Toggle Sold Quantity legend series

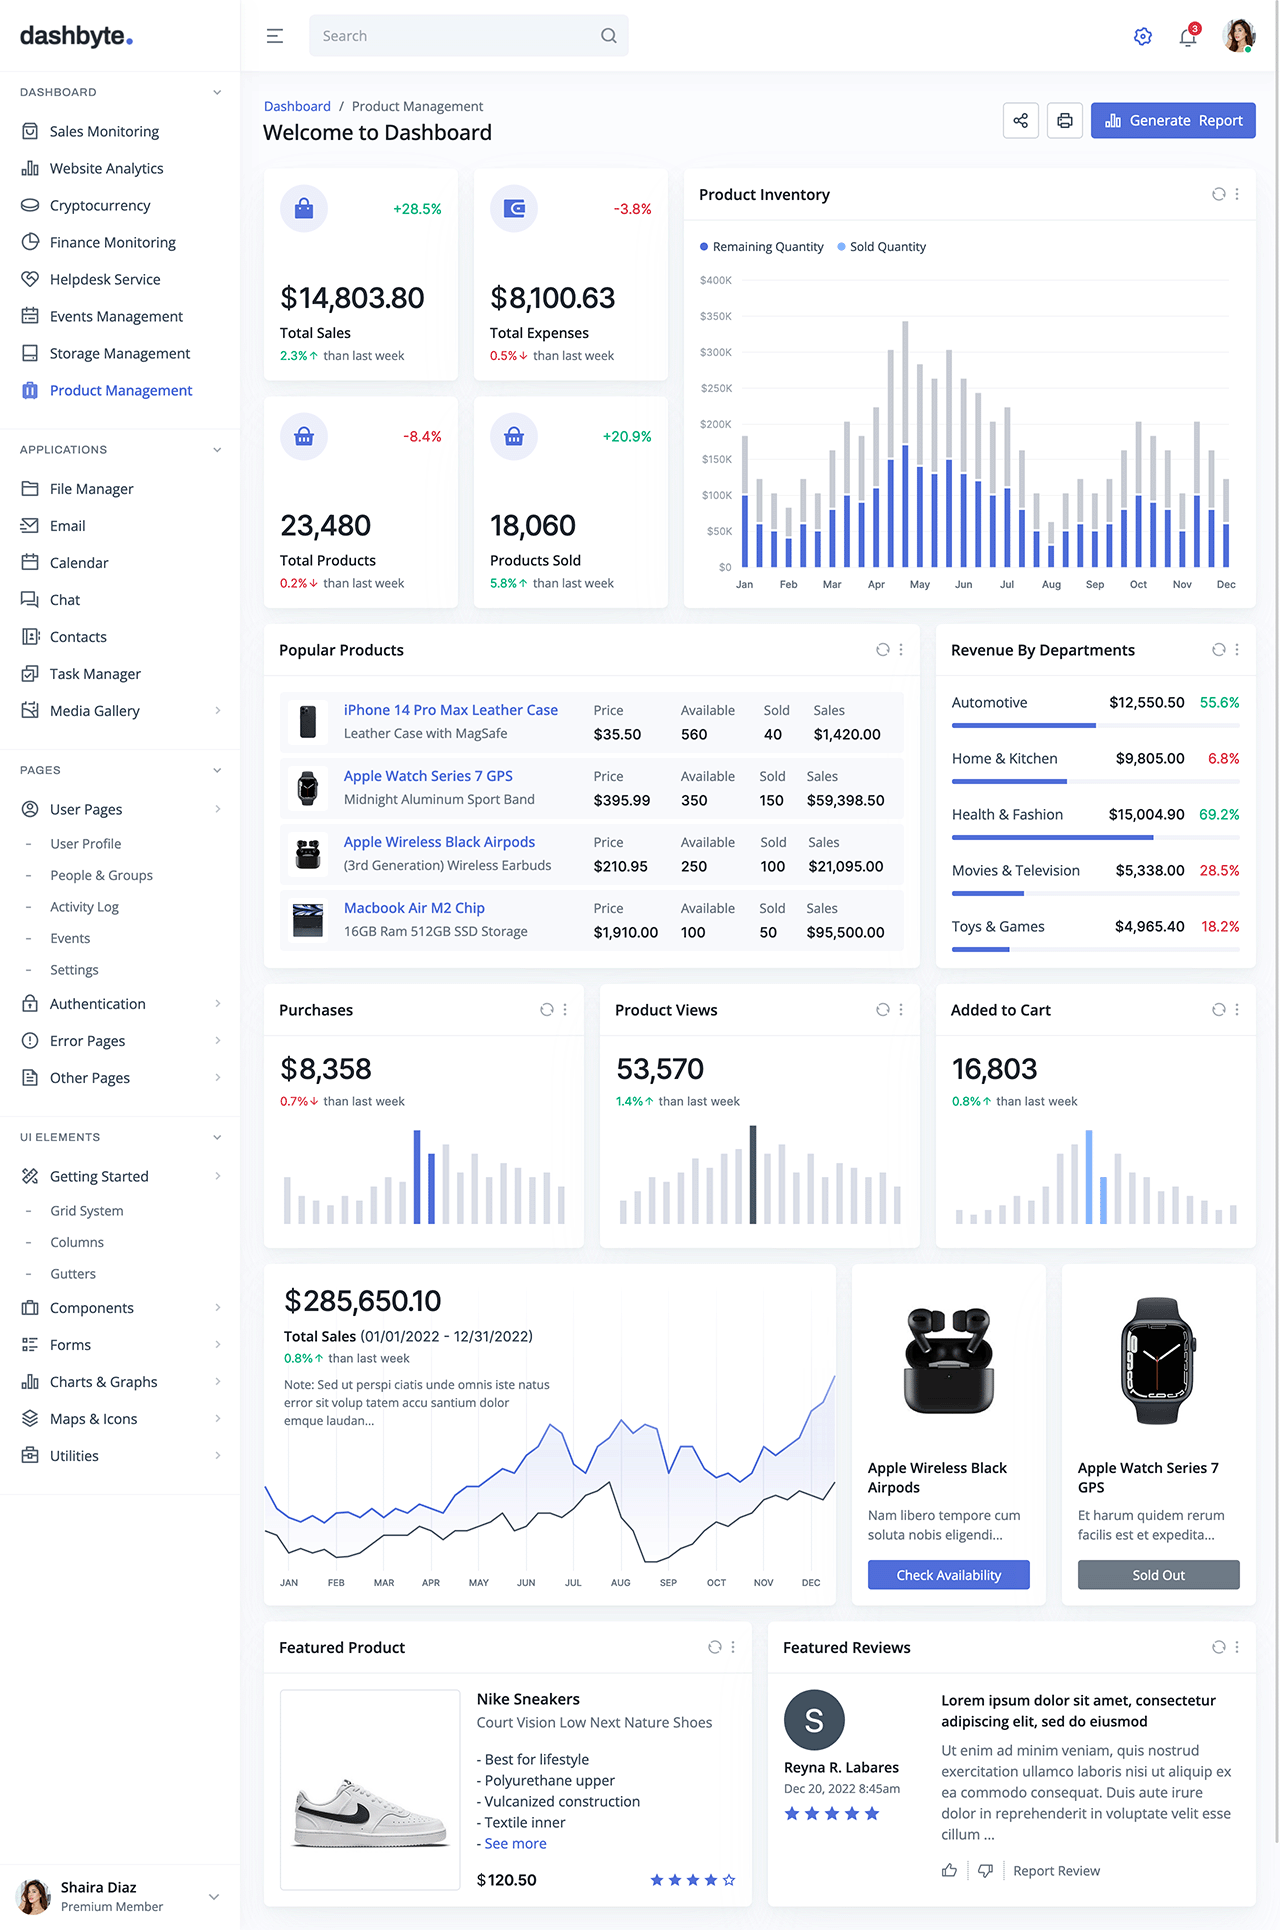tap(882, 247)
